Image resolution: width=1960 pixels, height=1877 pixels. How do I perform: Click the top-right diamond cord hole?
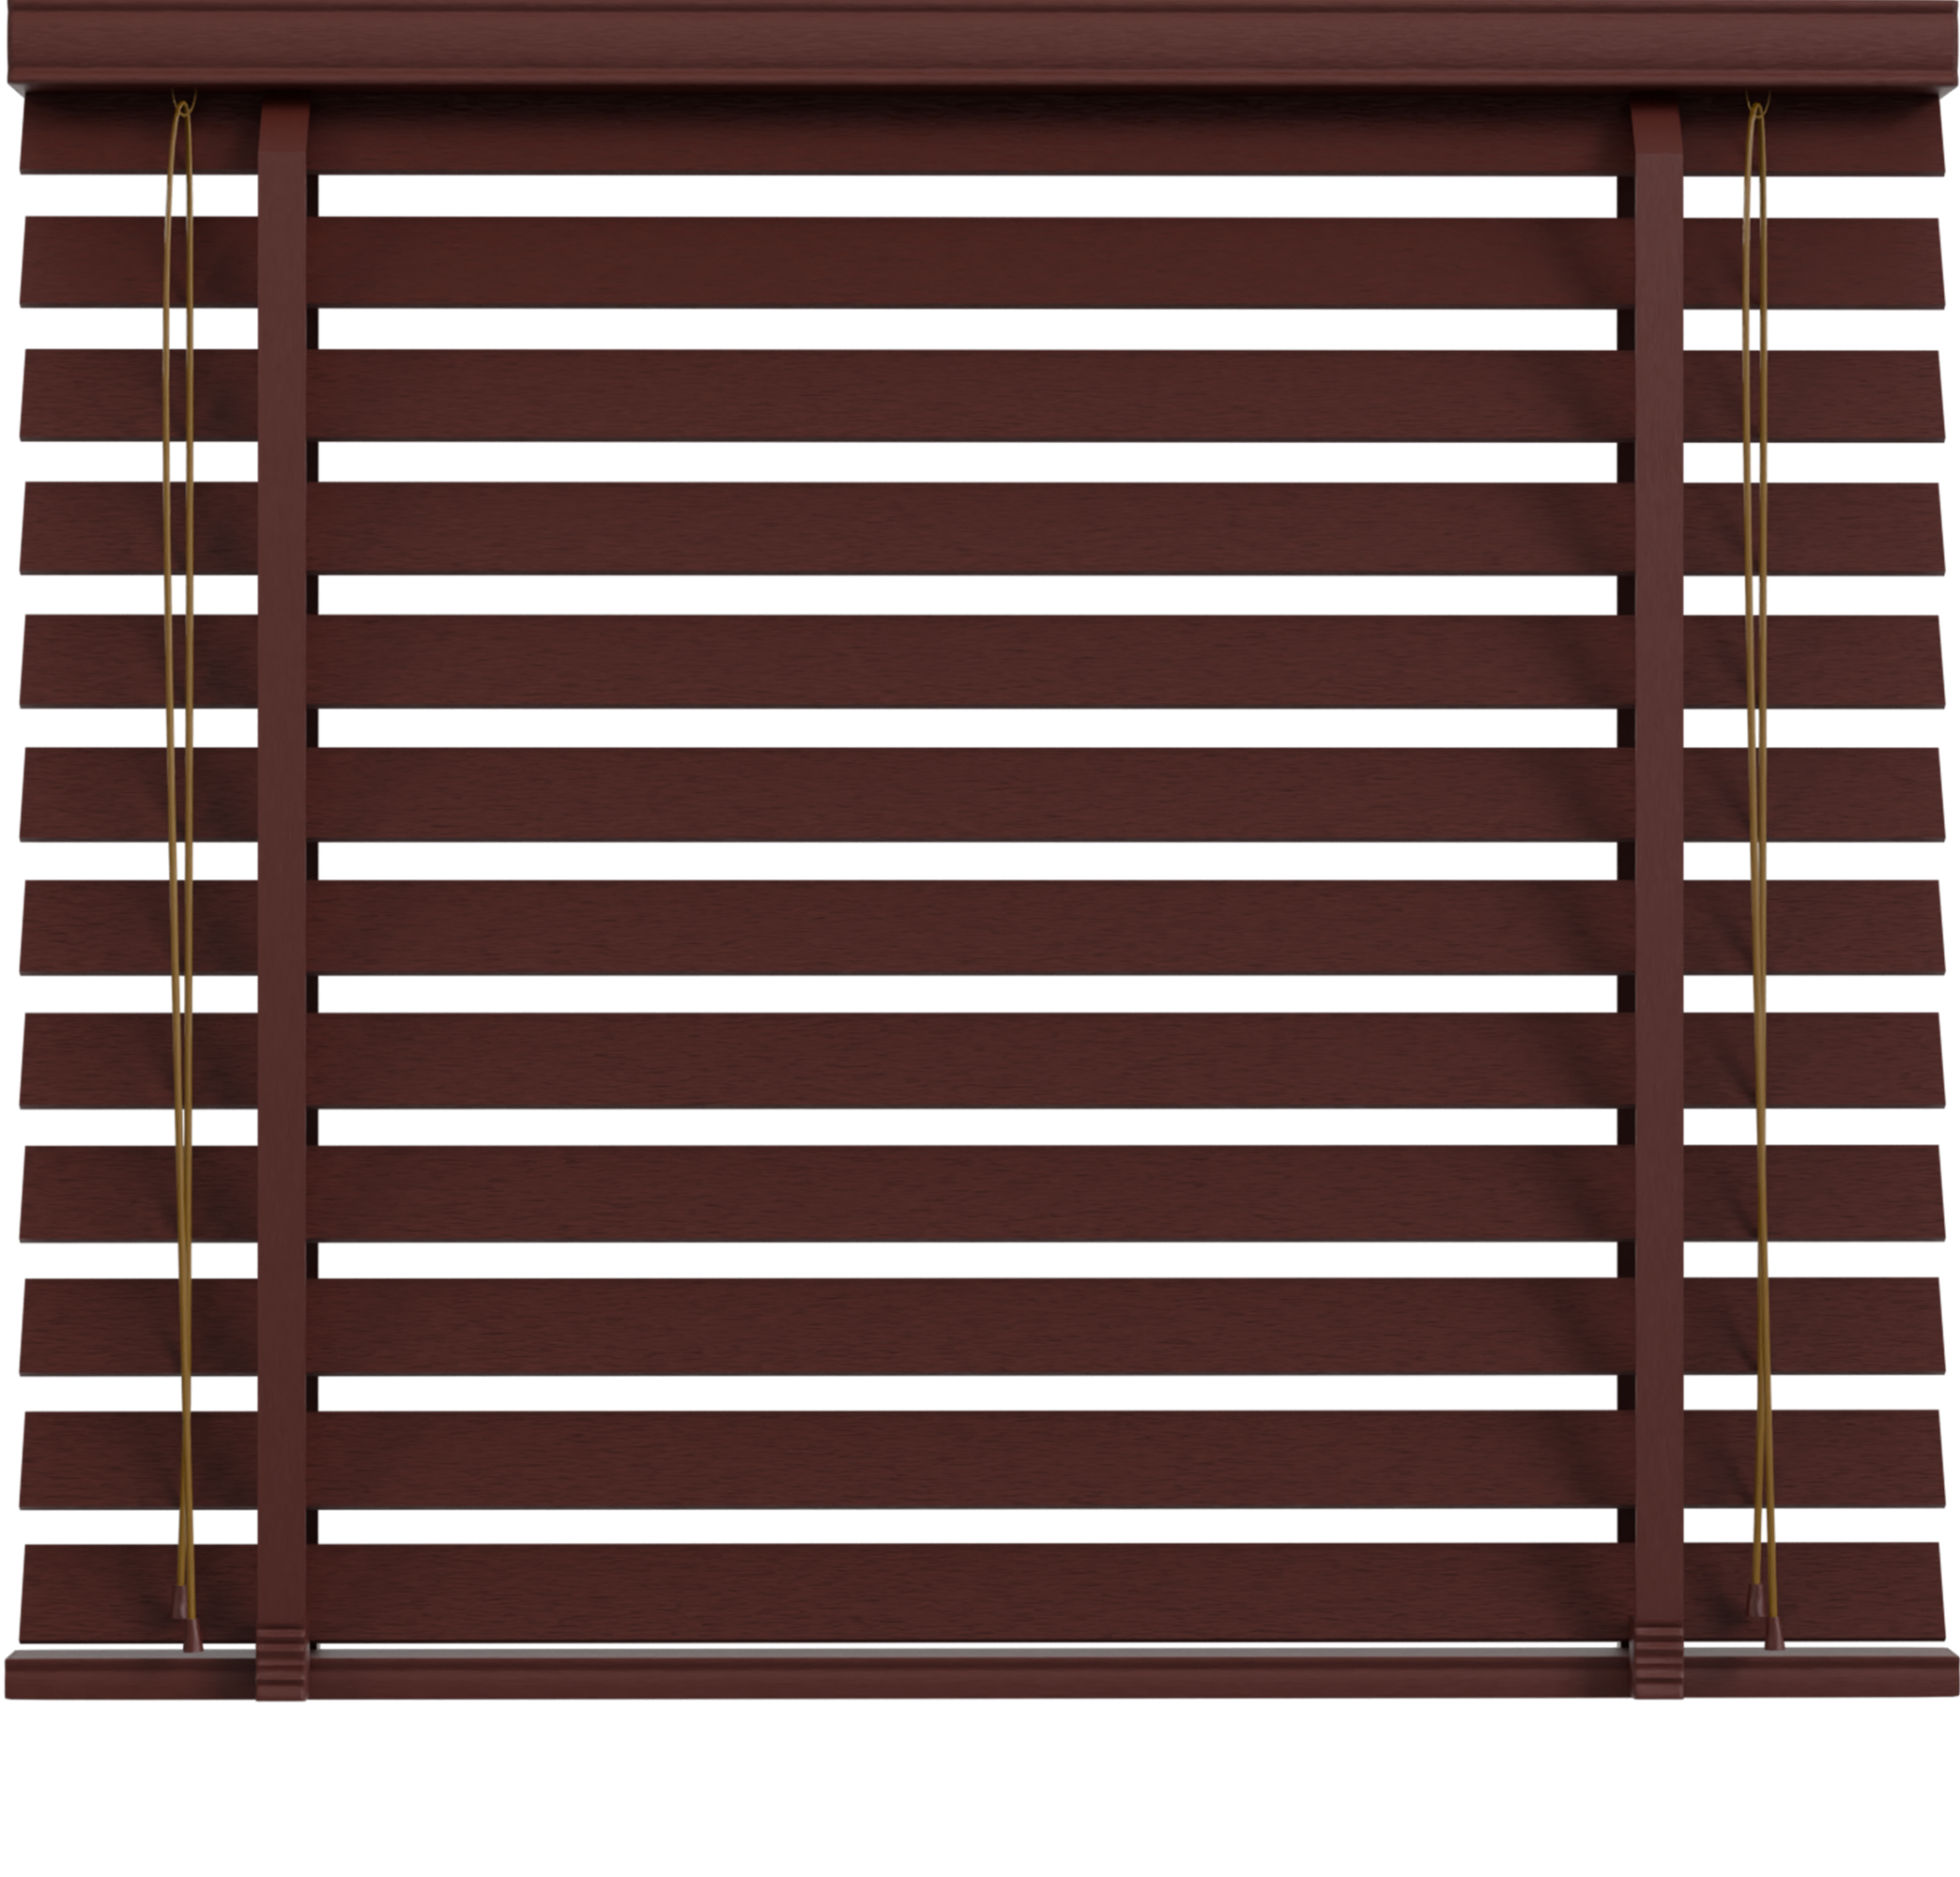1754,198
